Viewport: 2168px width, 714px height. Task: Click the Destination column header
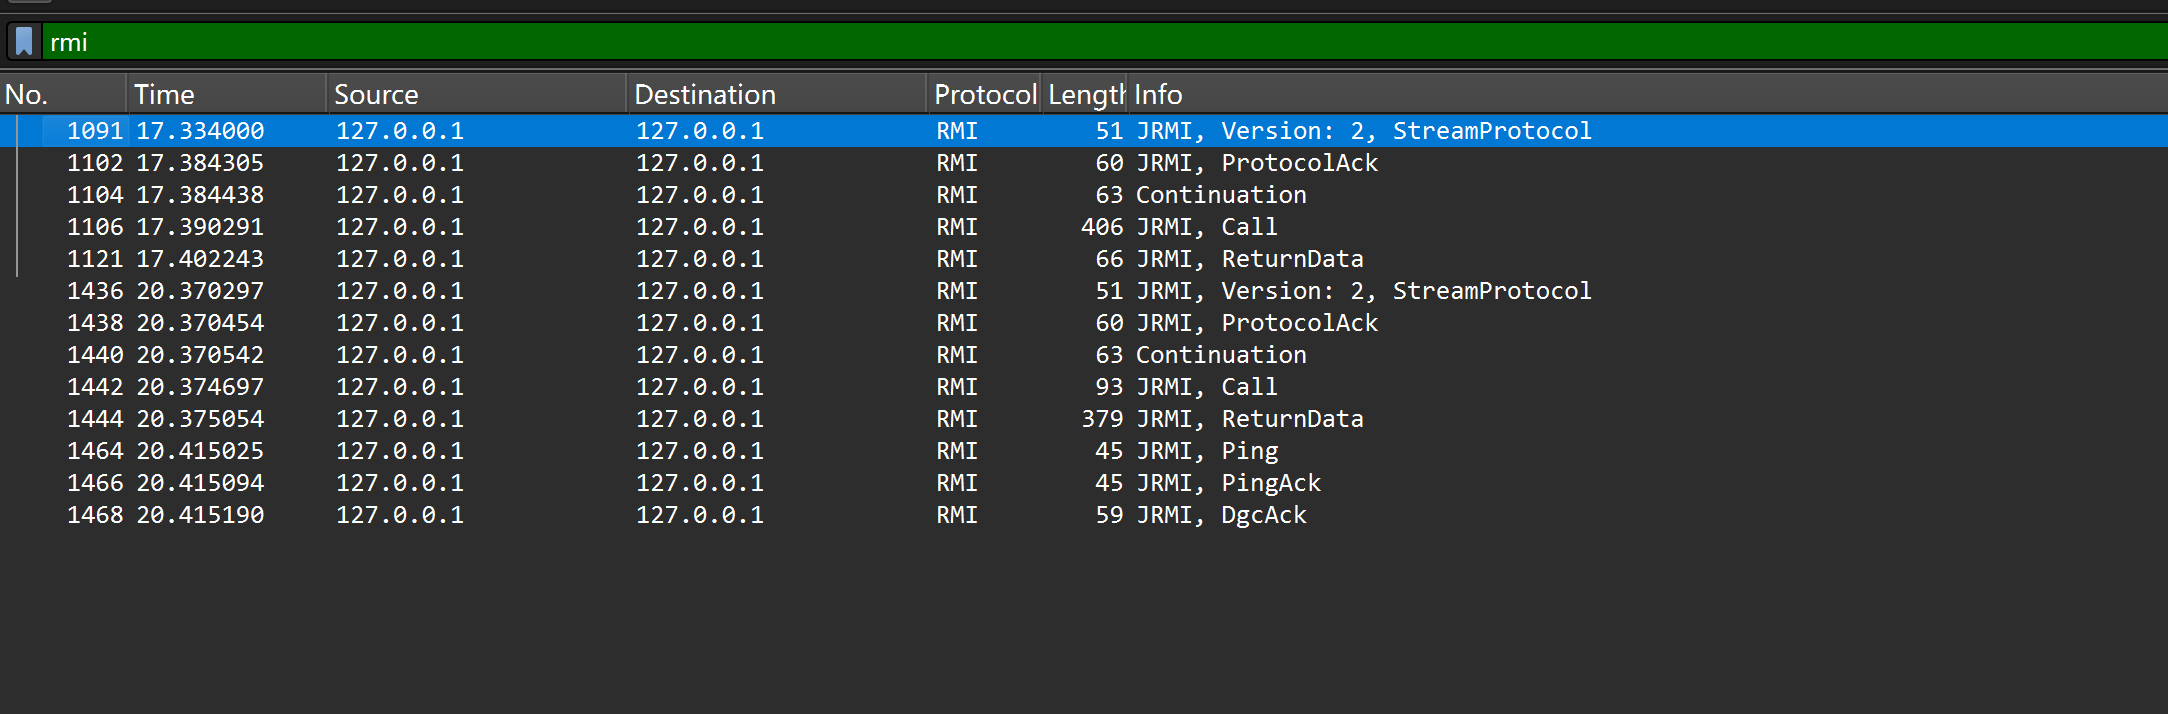click(x=775, y=95)
